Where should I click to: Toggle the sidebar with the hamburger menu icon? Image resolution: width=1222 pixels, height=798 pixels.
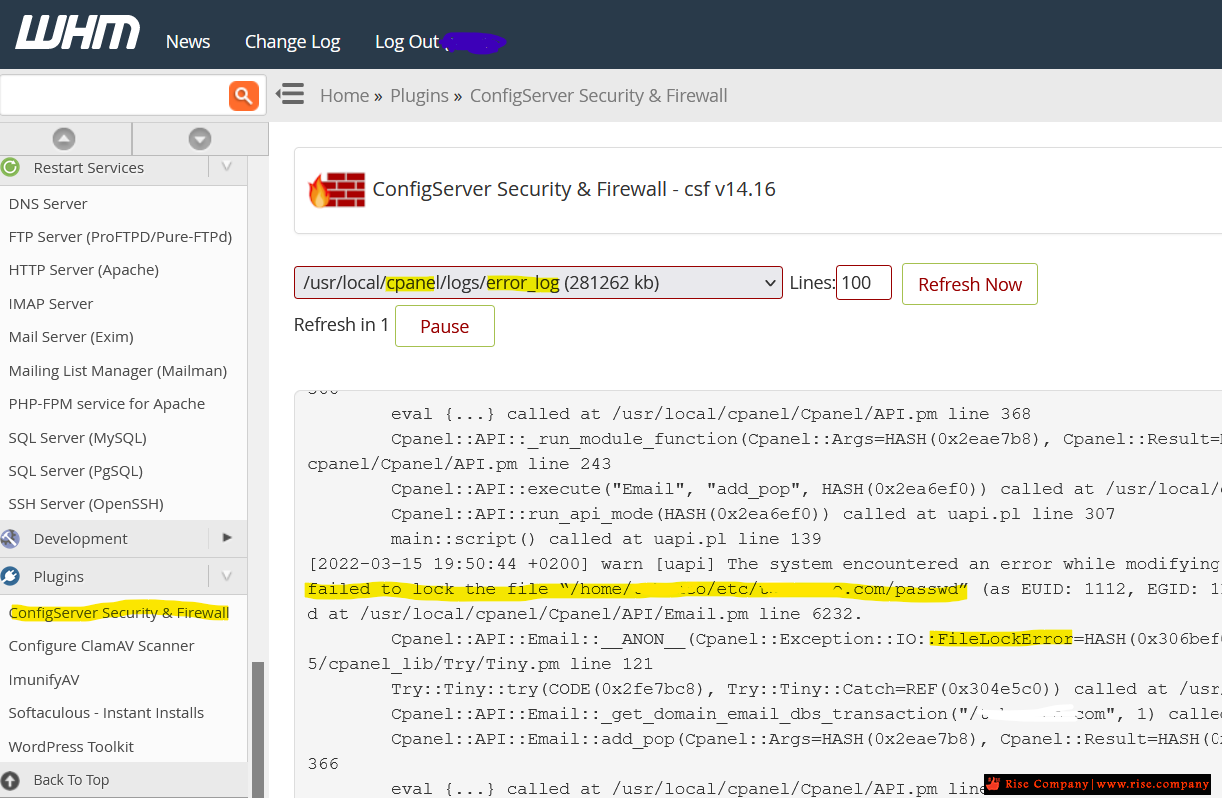click(290, 94)
